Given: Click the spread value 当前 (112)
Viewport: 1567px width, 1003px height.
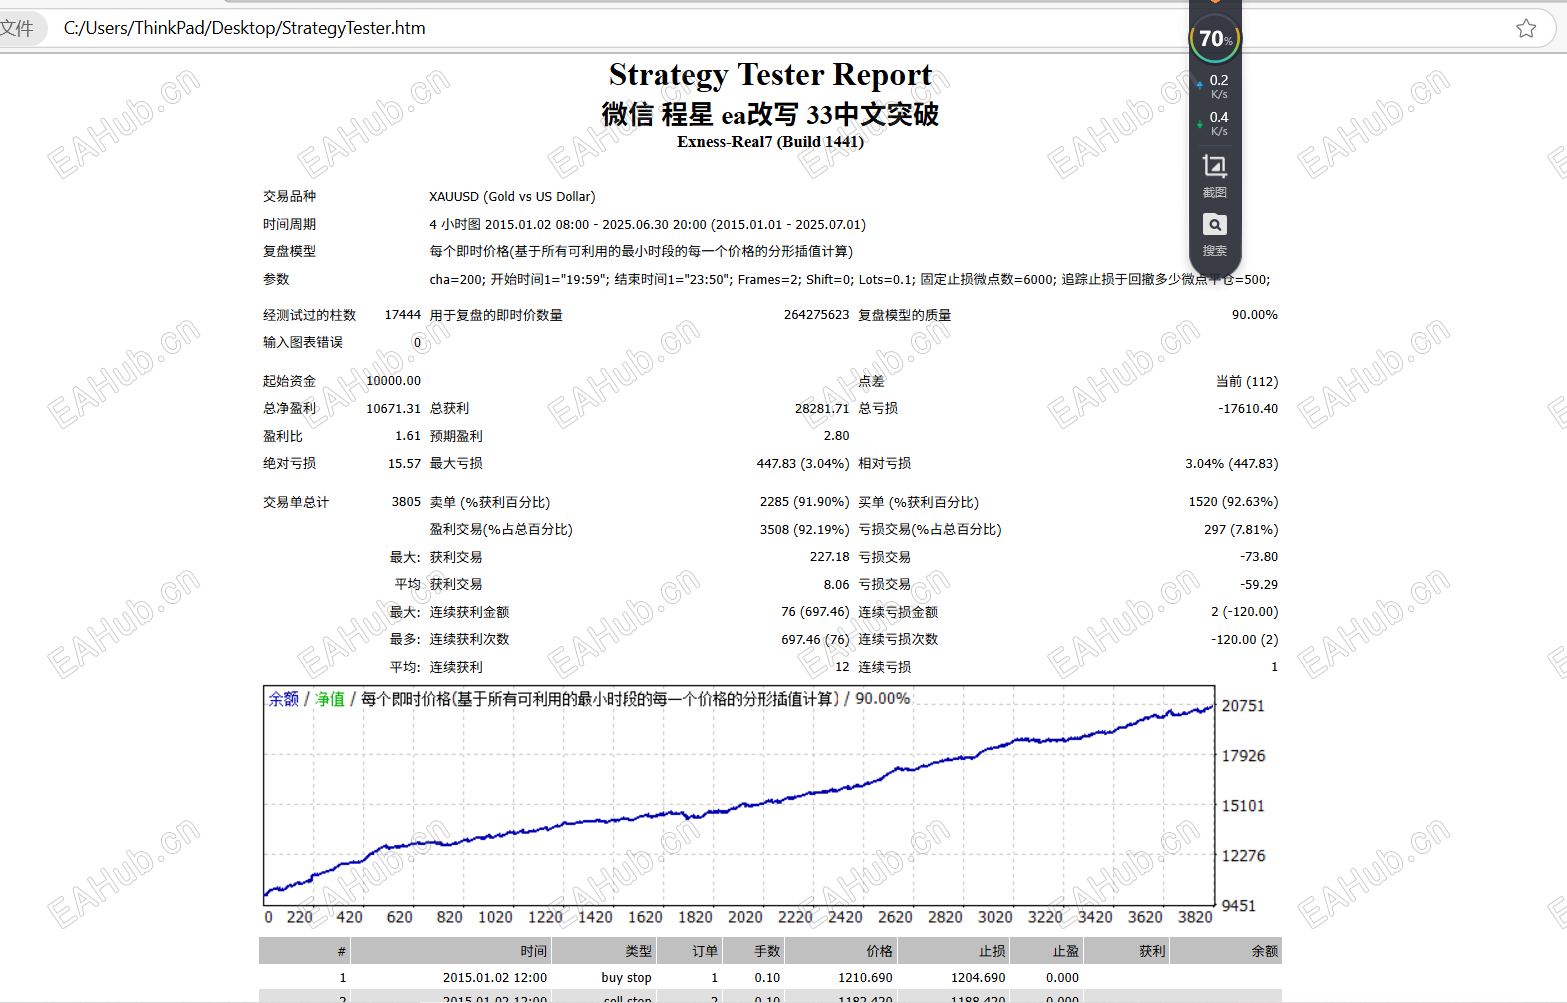Looking at the screenshot, I should tap(1247, 382).
